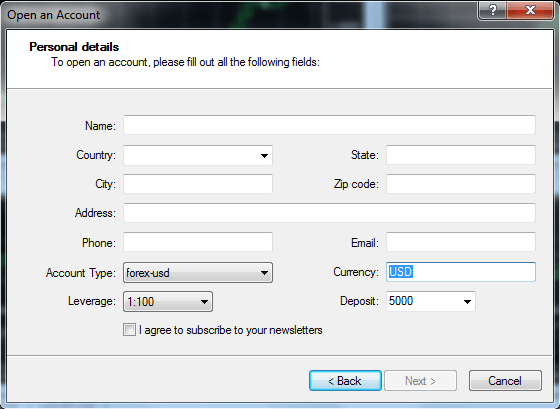Open the Account Type forex-usd dropdown

198,273
